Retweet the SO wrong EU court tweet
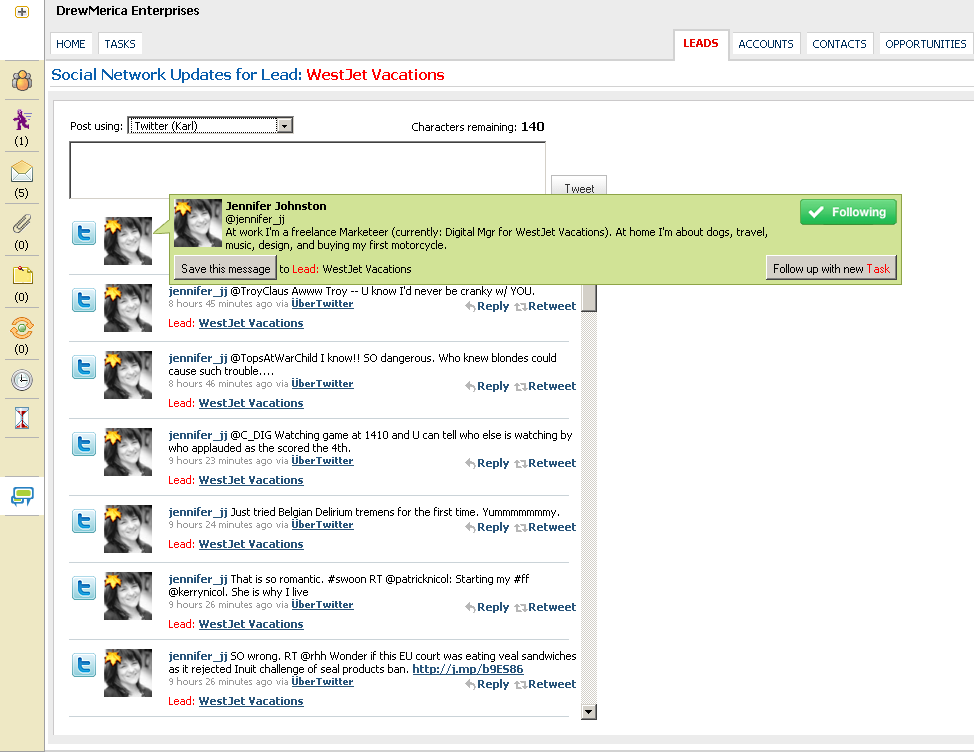Image resolution: width=974 pixels, height=752 pixels. click(545, 684)
